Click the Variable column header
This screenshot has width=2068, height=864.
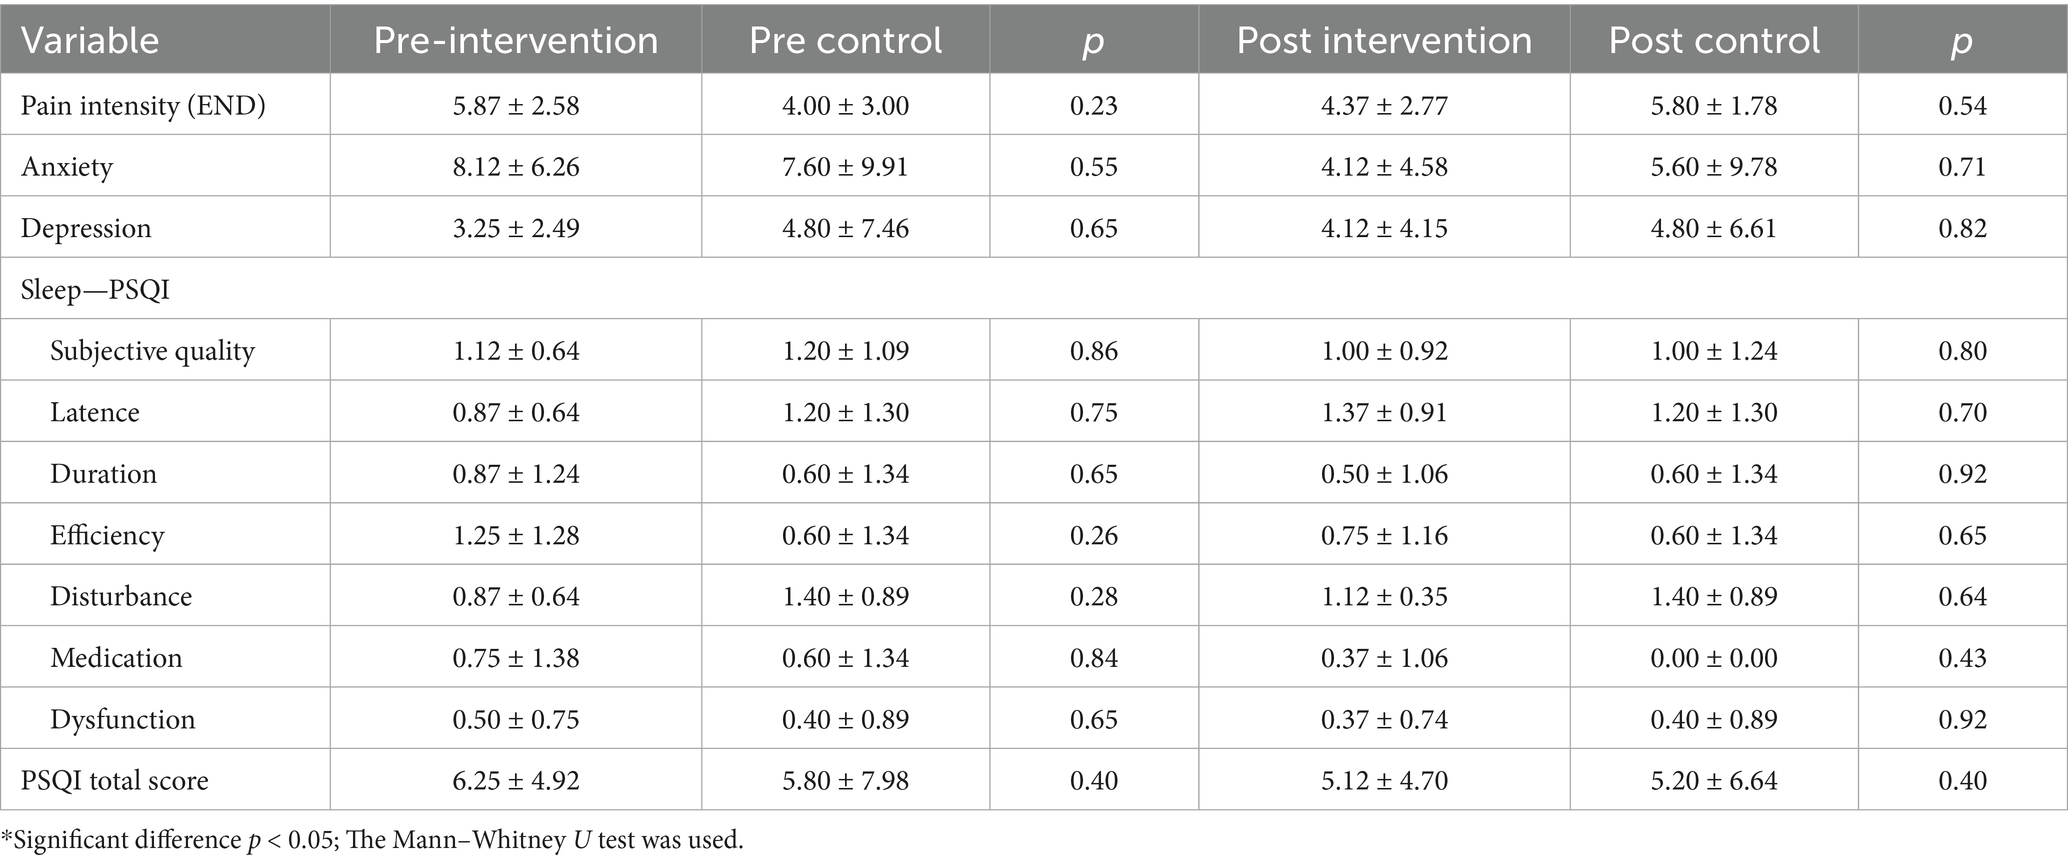click(x=90, y=40)
